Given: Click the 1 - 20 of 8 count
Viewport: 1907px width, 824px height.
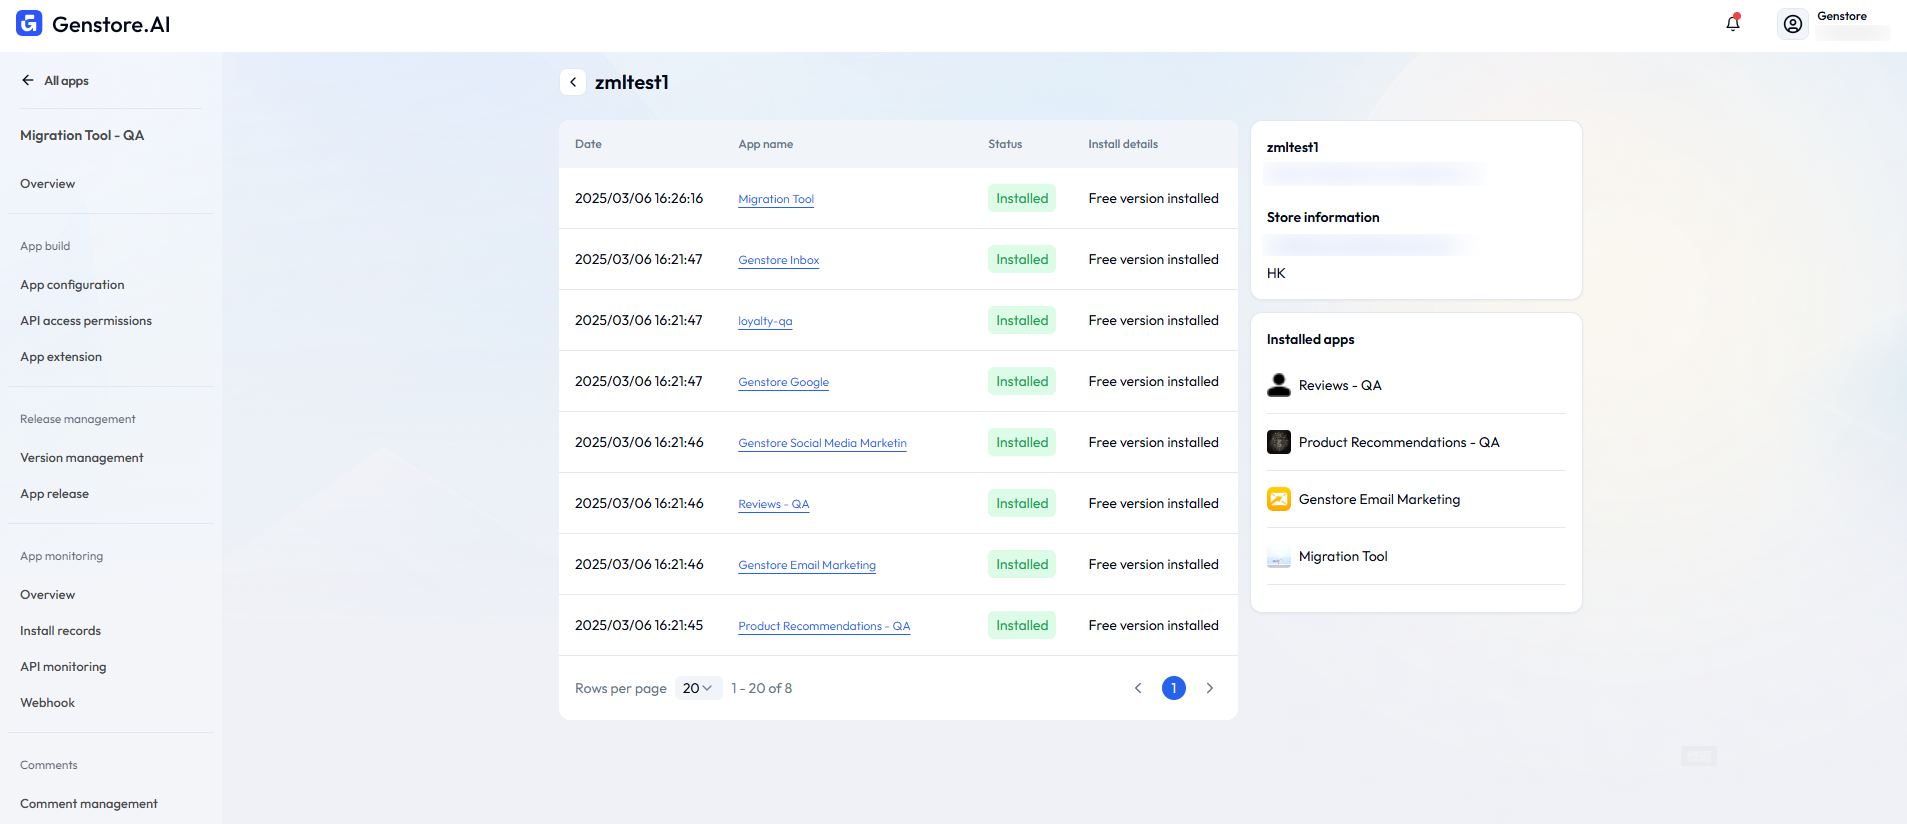Looking at the screenshot, I should [x=762, y=688].
